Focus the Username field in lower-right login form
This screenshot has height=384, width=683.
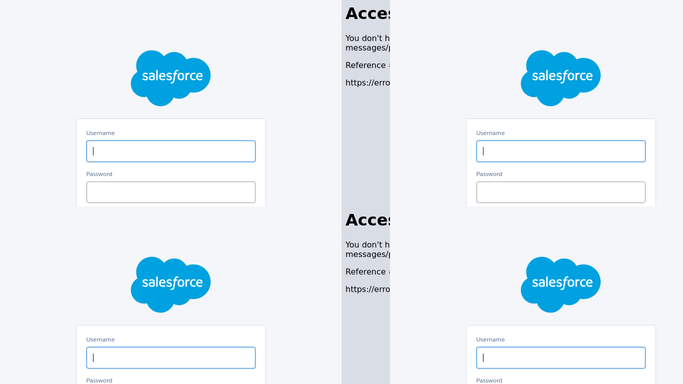pyautogui.click(x=561, y=357)
